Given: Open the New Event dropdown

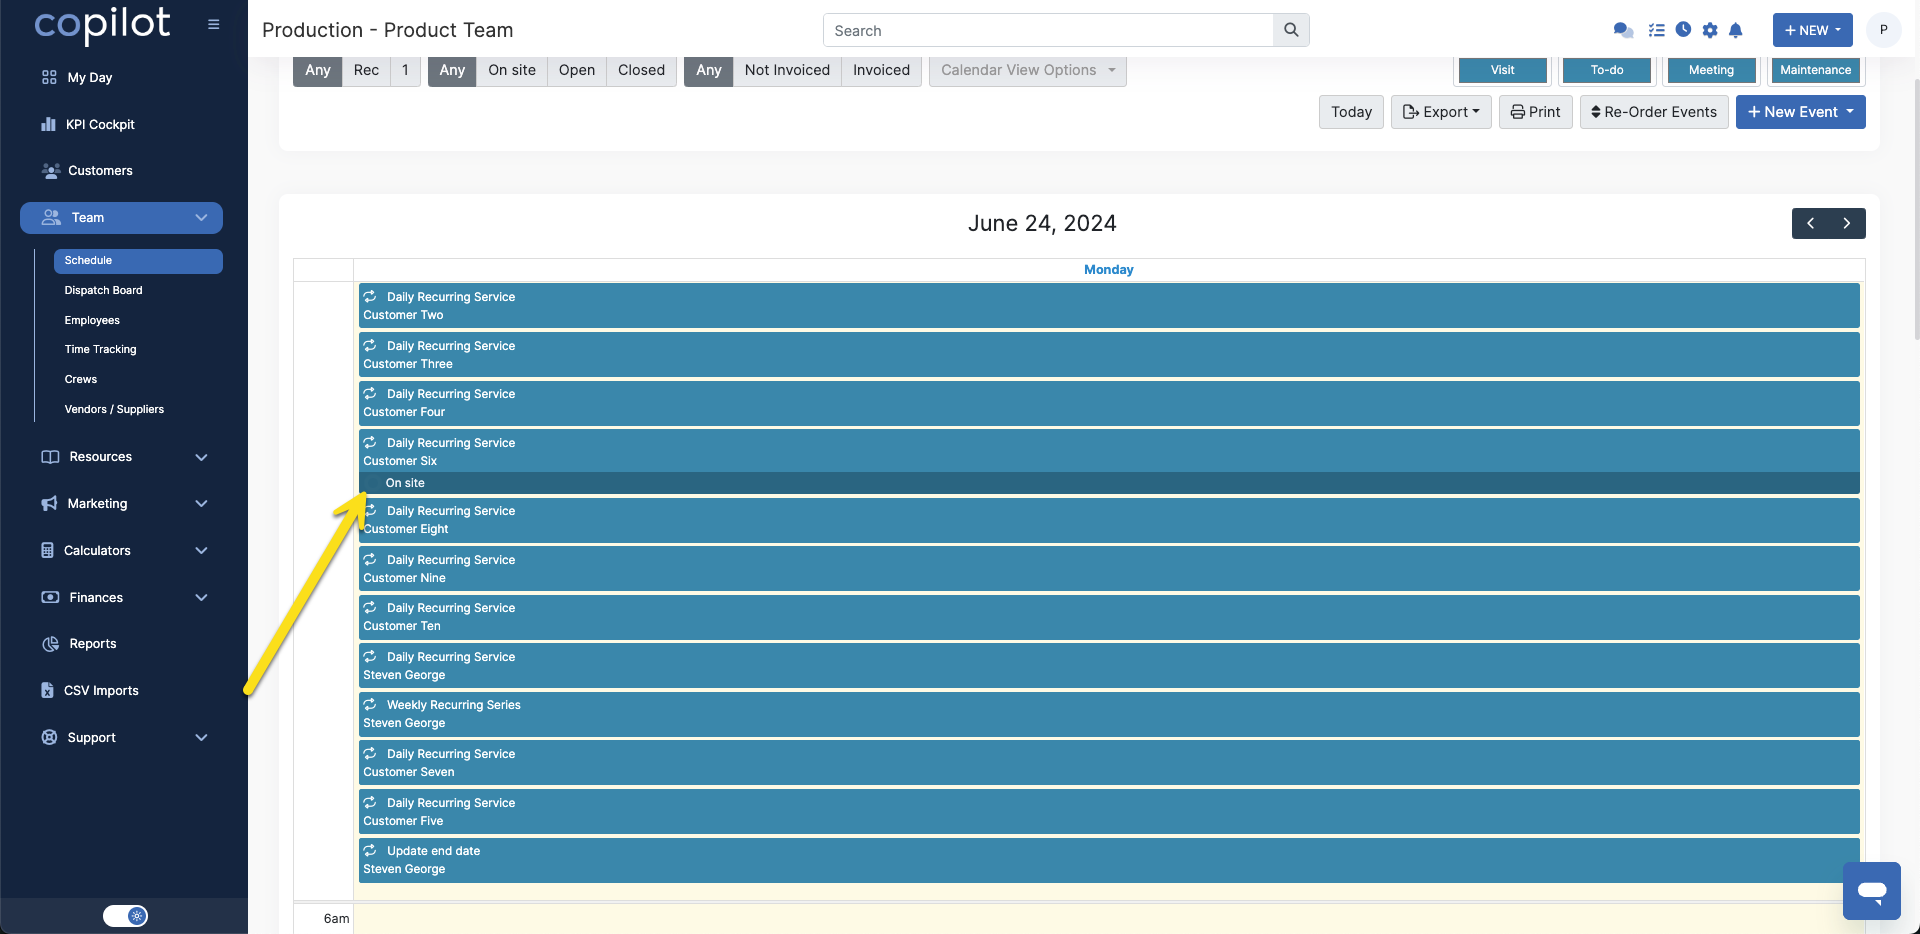Looking at the screenshot, I should [x=1800, y=112].
